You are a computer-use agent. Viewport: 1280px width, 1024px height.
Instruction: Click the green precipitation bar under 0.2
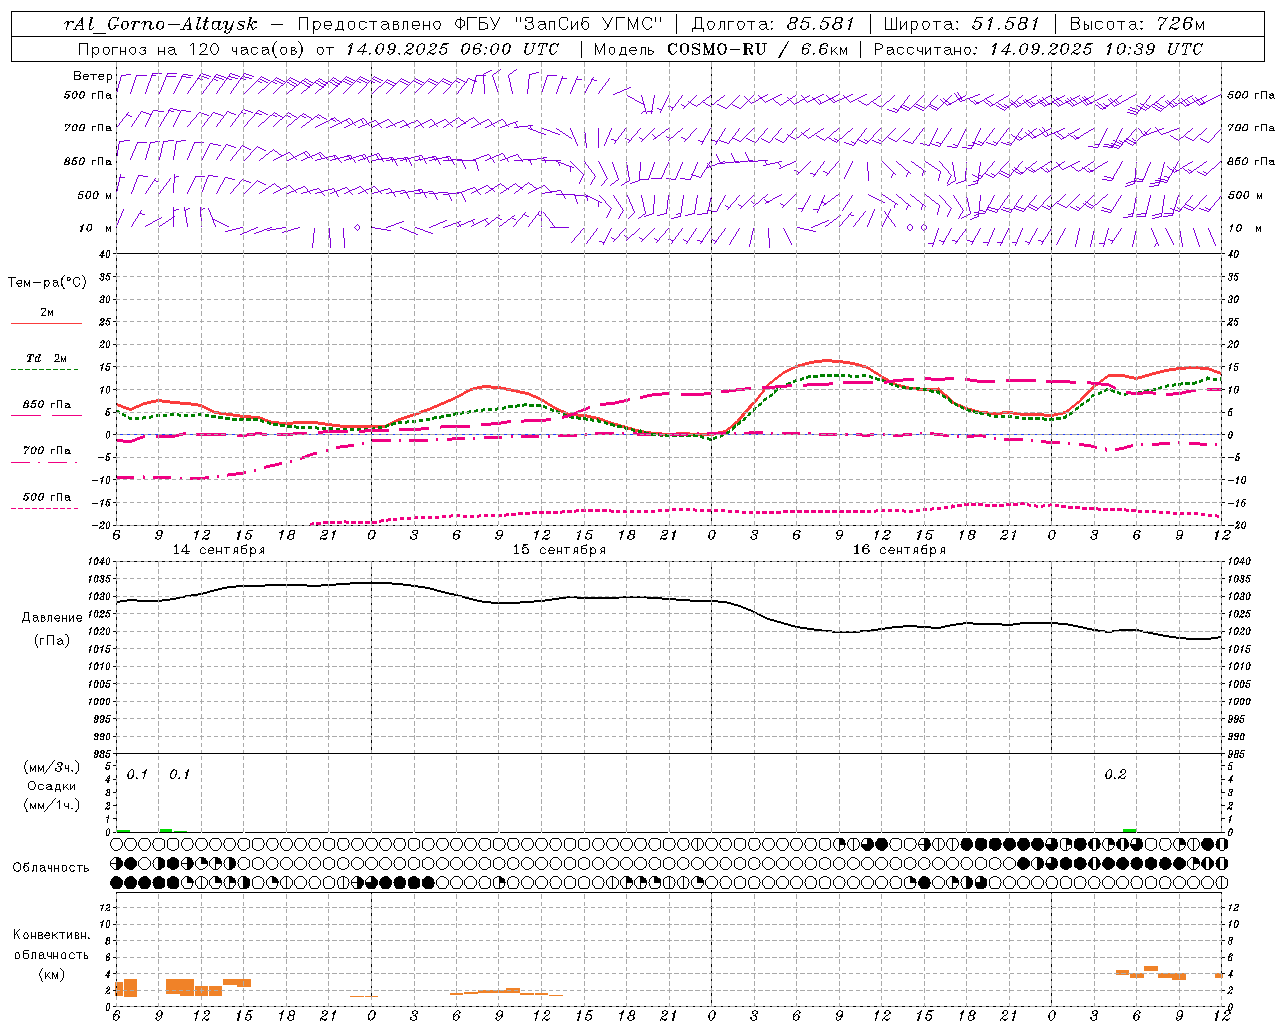[x=1129, y=830]
